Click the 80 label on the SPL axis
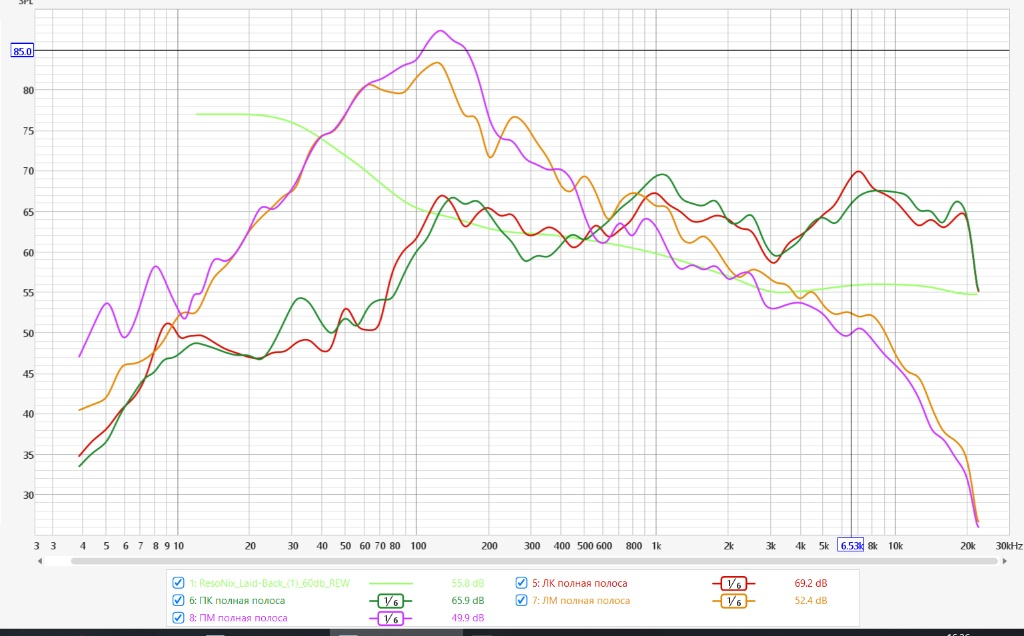Image resolution: width=1024 pixels, height=636 pixels. (x=28, y=91)
